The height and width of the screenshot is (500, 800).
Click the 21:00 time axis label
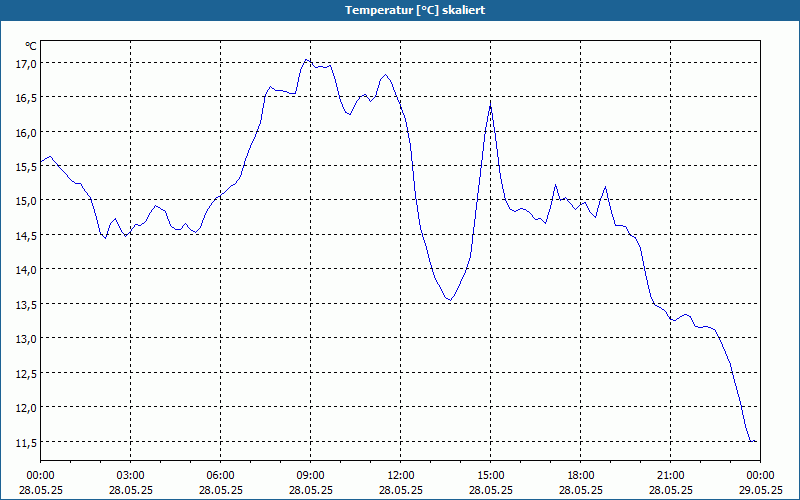coord(670,476)
